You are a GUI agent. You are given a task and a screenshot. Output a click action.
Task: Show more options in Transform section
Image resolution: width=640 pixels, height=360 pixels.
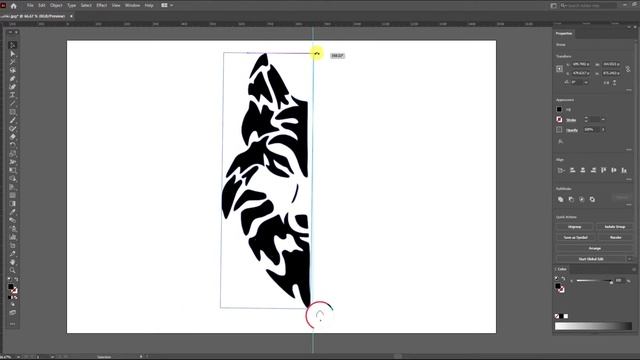pyautogui.click(x=629, y=89)
